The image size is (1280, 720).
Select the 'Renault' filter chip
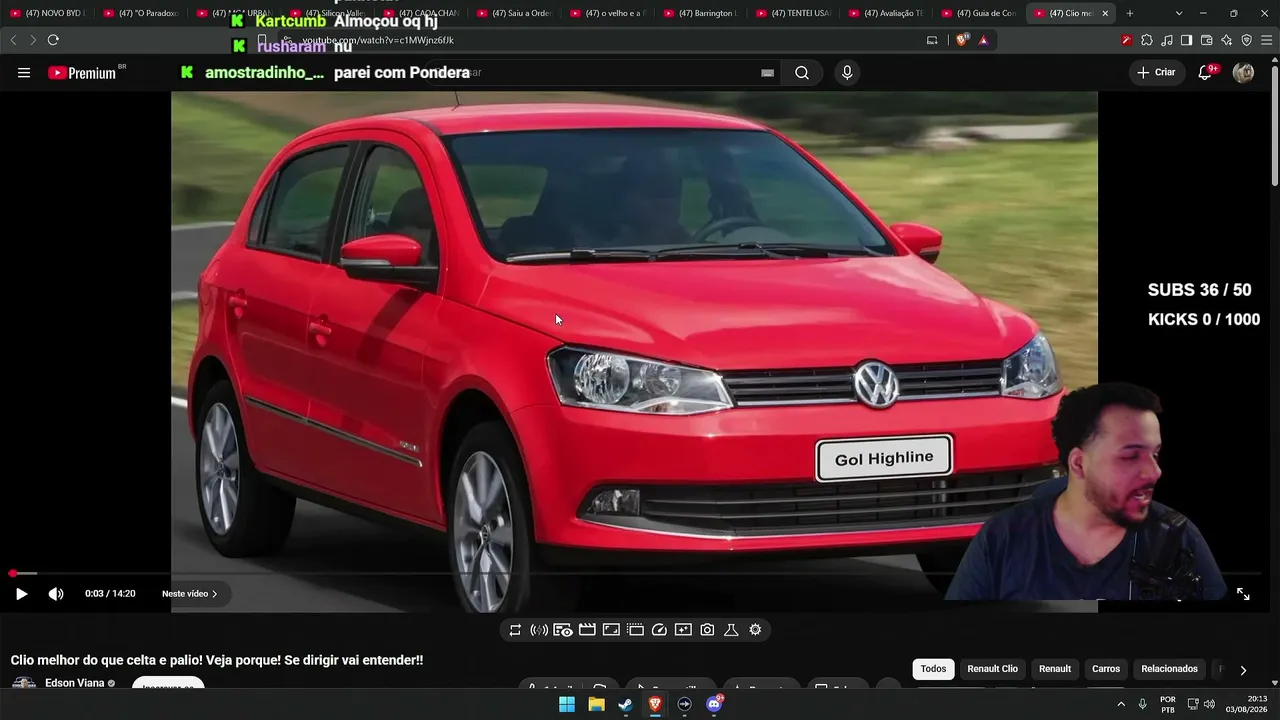coord(1055,669)
